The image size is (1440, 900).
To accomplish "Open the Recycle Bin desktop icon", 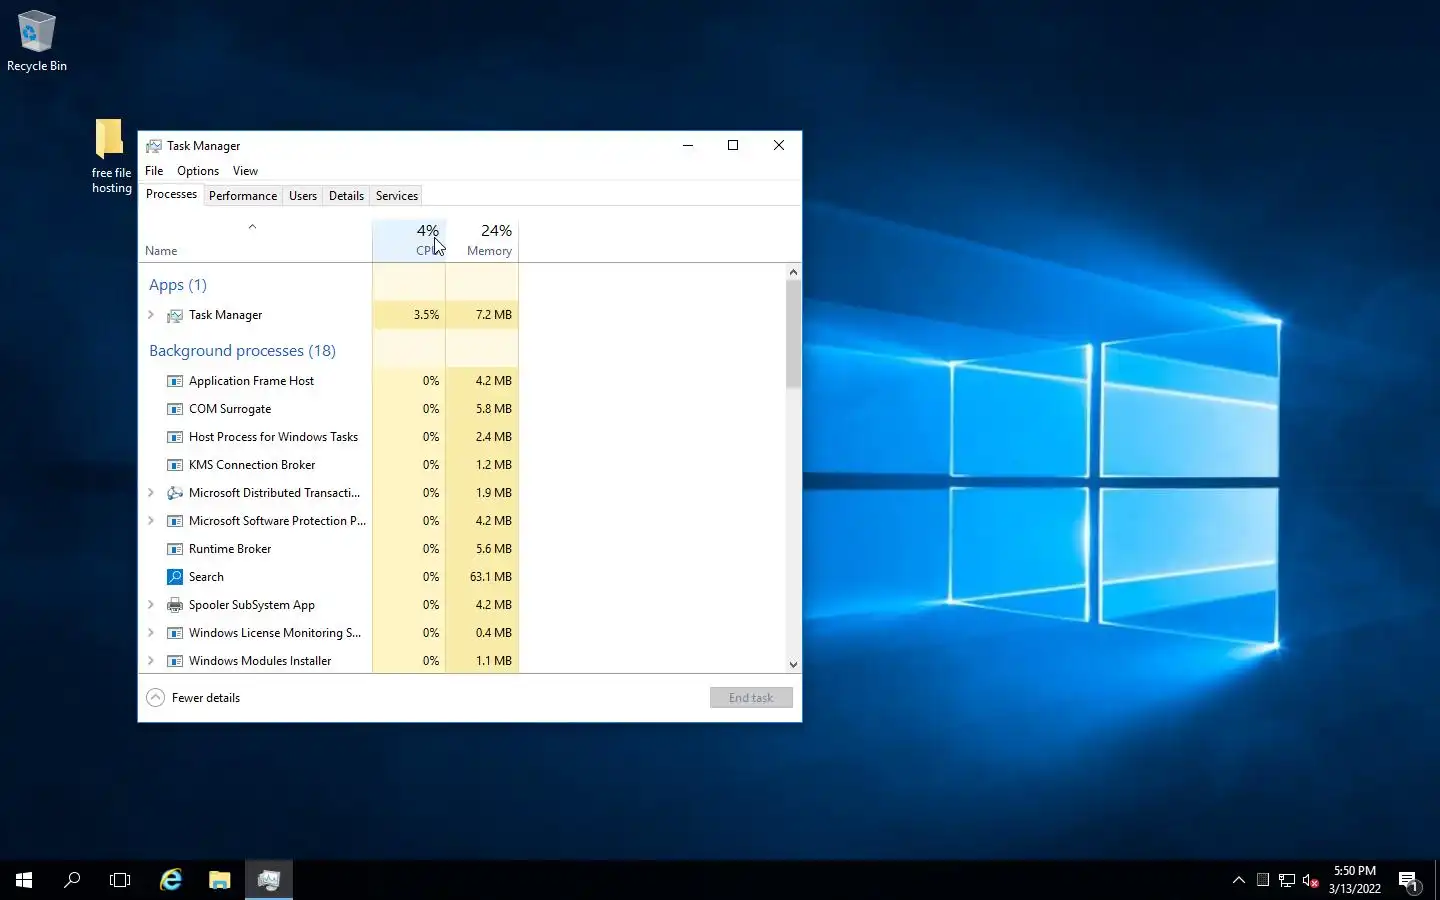I will (37, 40).
